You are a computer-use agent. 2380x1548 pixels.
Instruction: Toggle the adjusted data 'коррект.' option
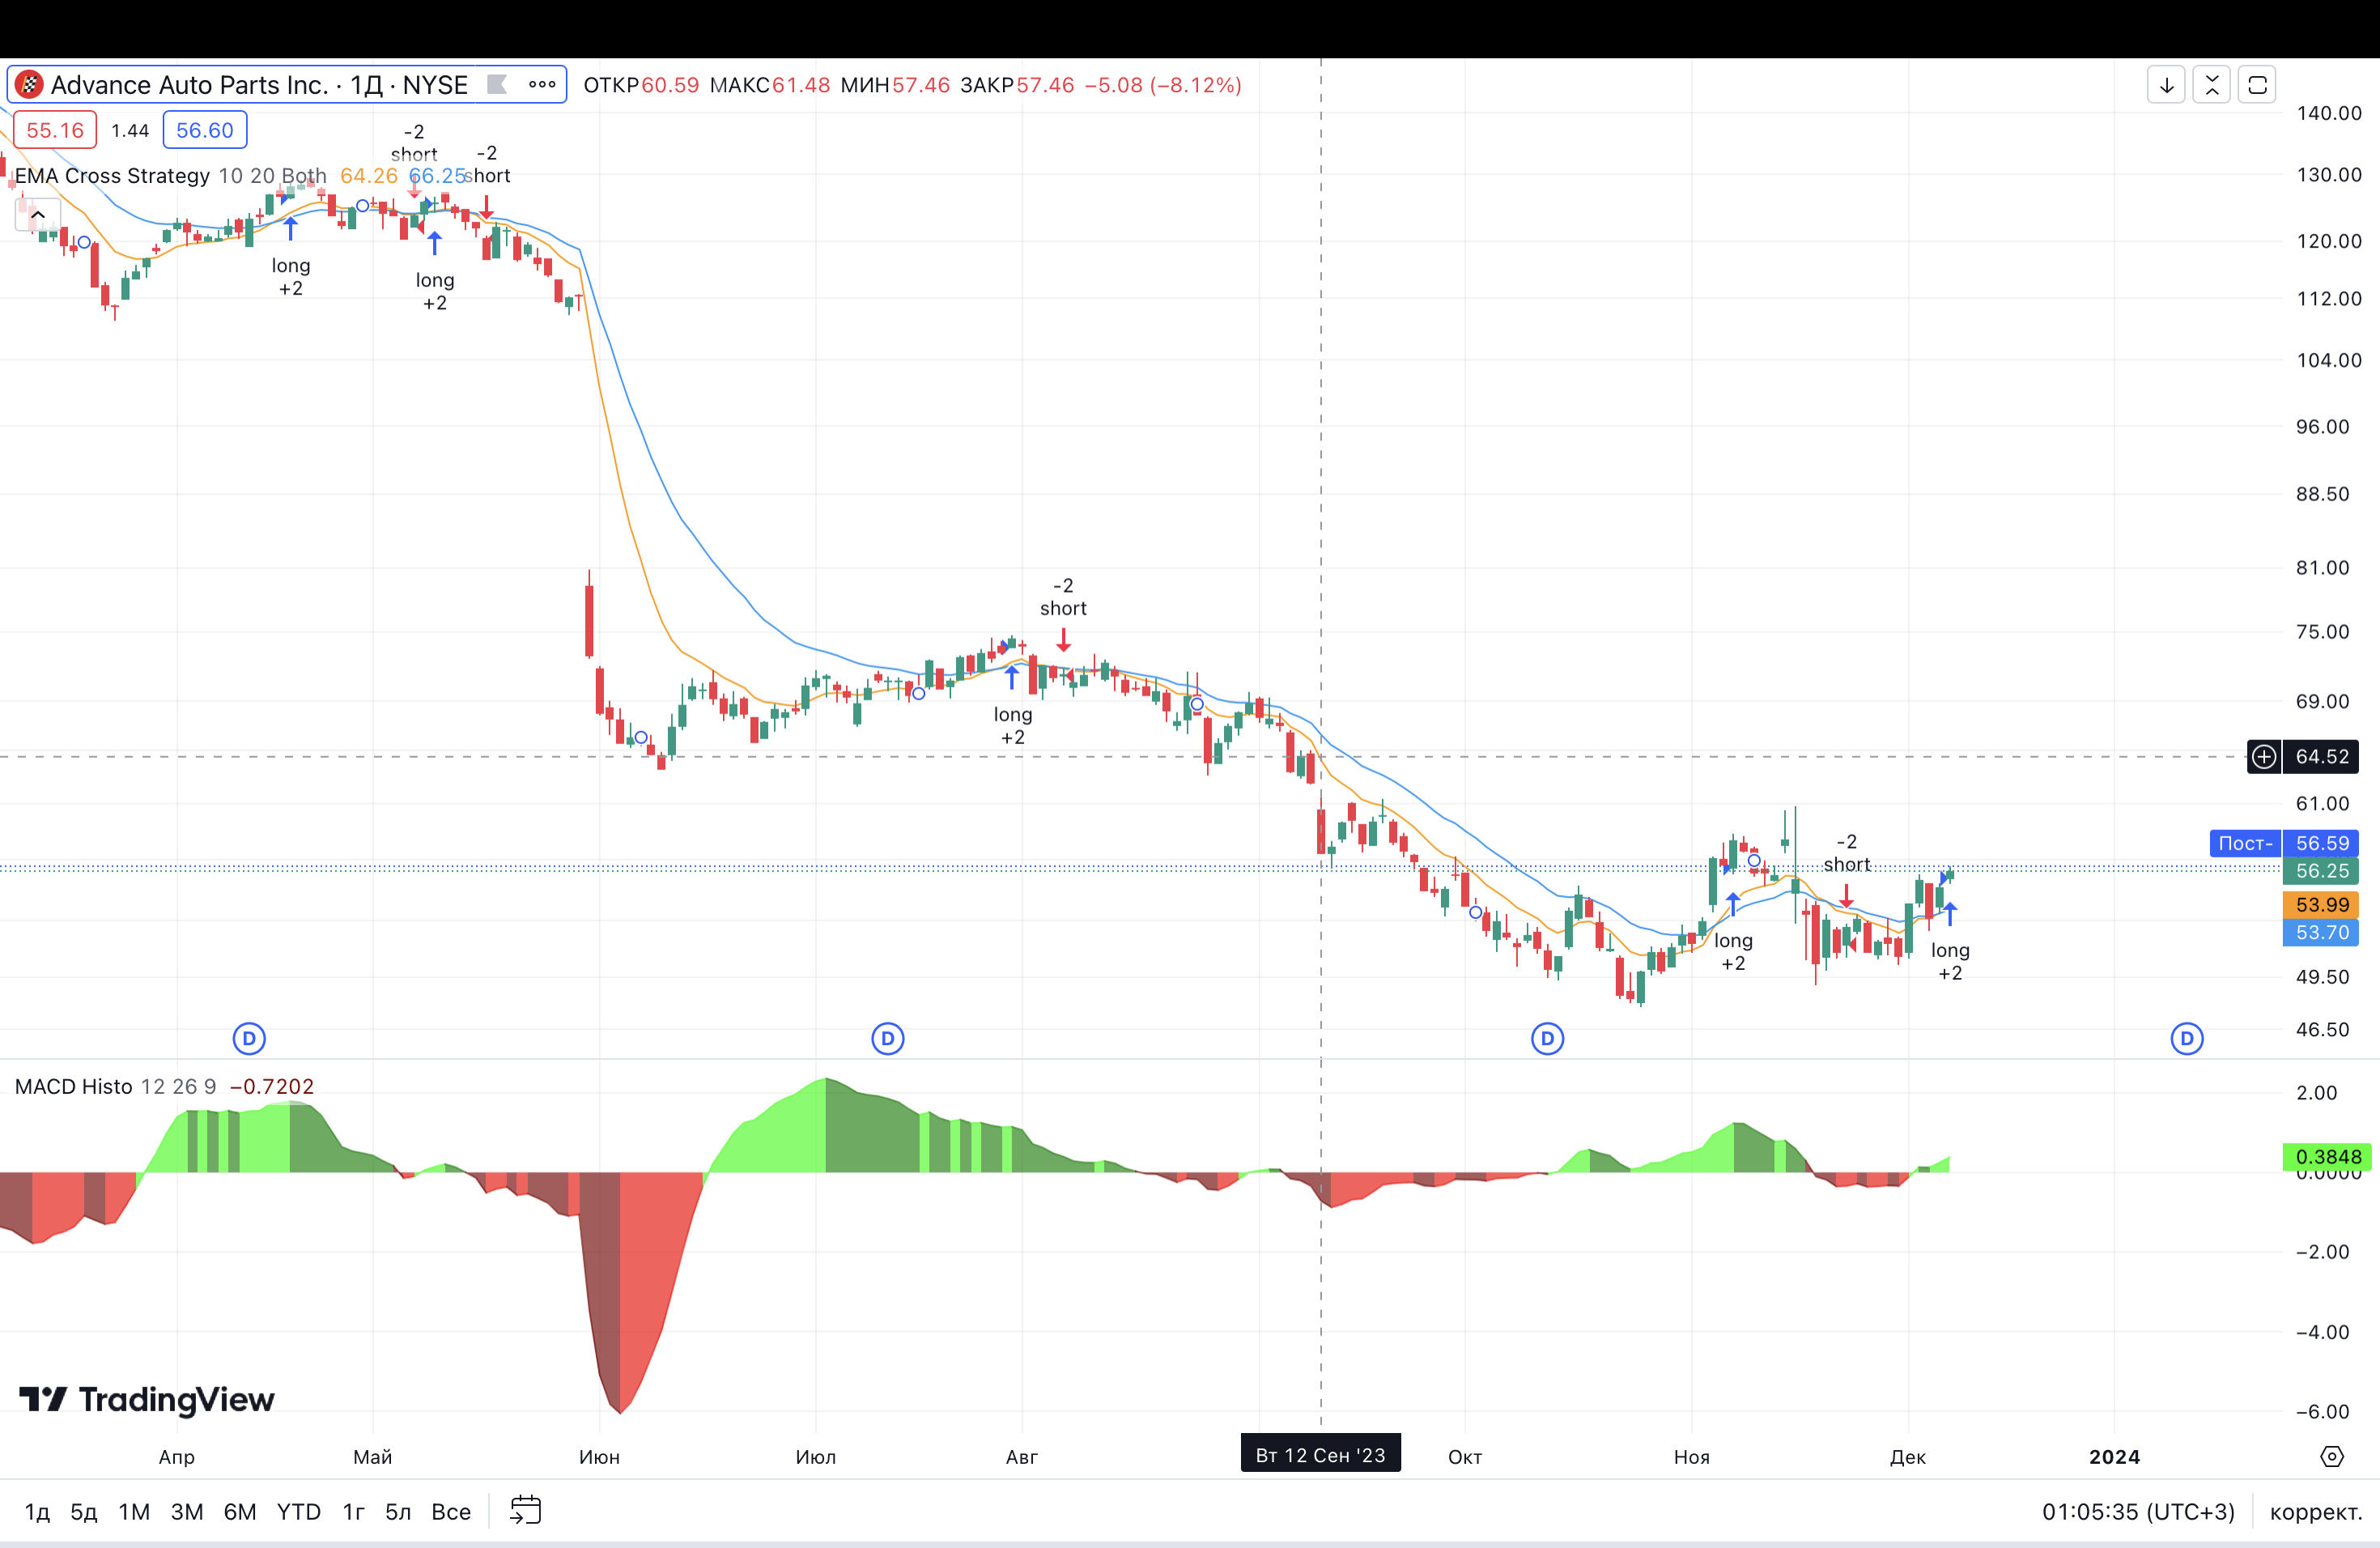coord(2315,1511)
